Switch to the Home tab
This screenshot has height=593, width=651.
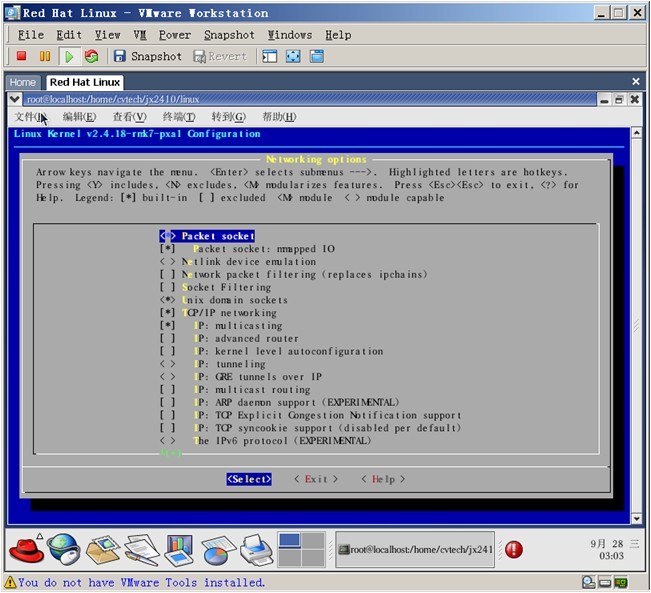coord(22,82)
